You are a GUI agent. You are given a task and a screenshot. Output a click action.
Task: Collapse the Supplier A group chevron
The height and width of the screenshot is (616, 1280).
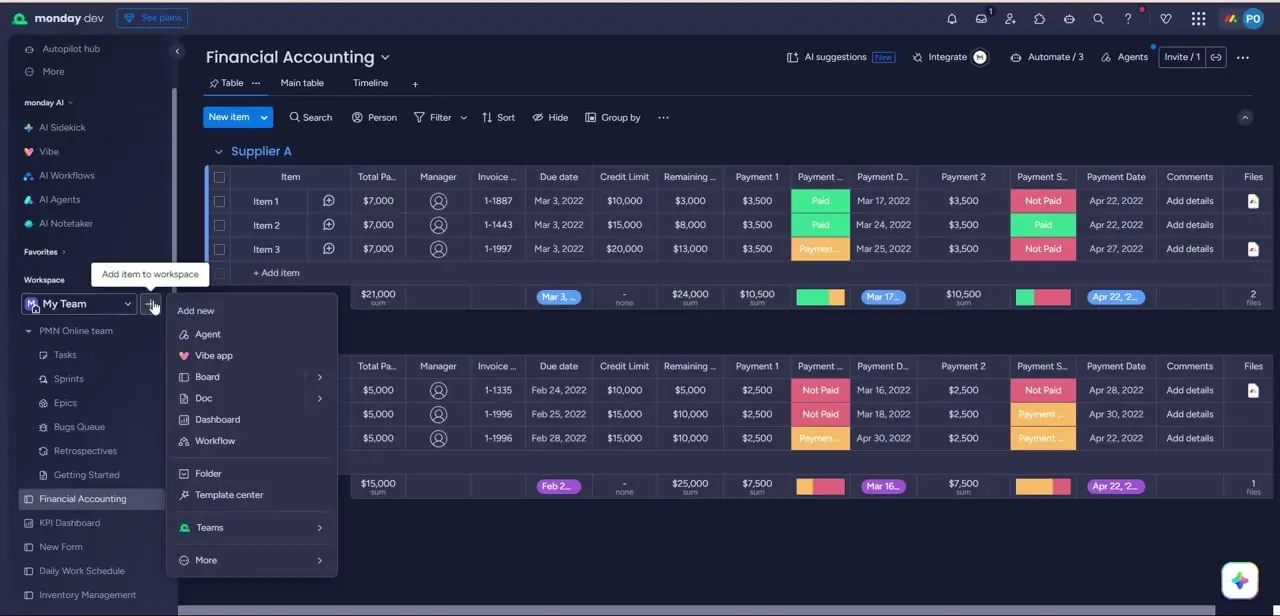218,152
